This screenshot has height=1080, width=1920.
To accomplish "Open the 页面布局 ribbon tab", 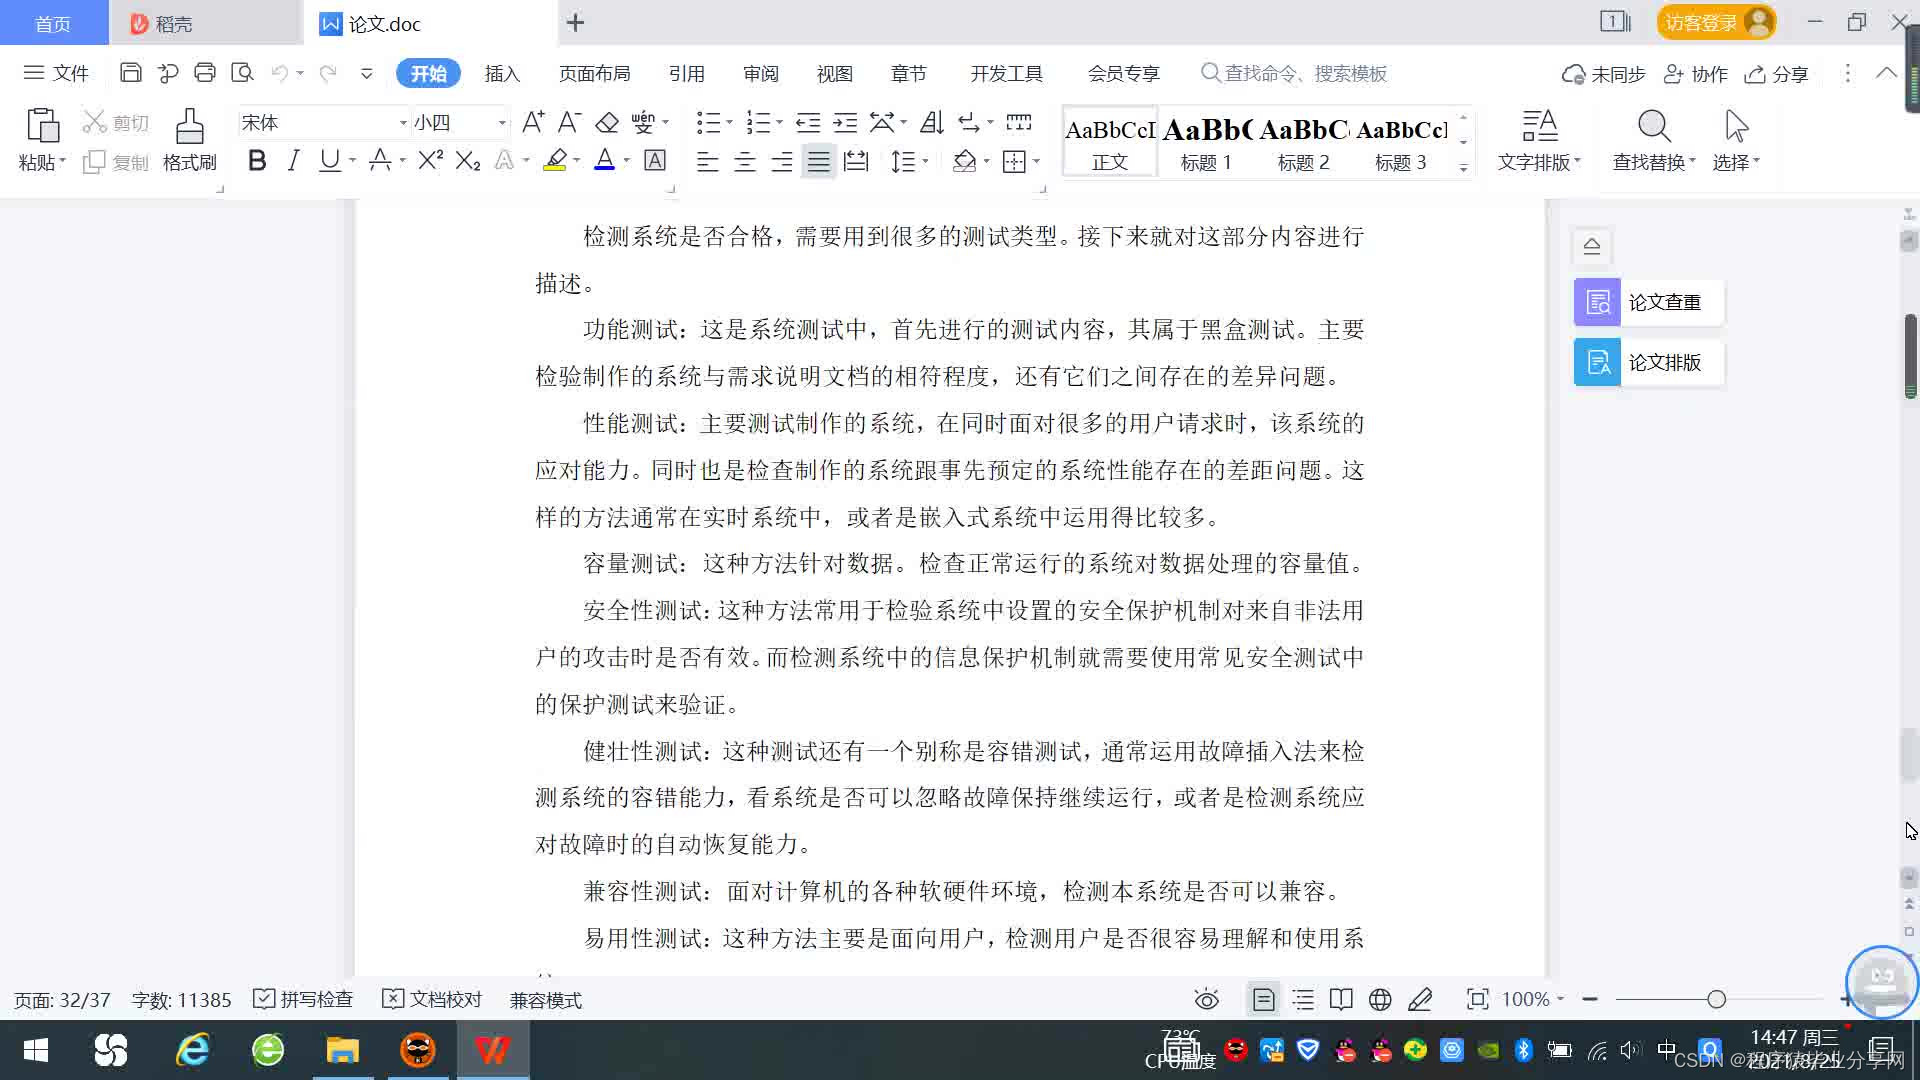I will [x=594, y=73].
